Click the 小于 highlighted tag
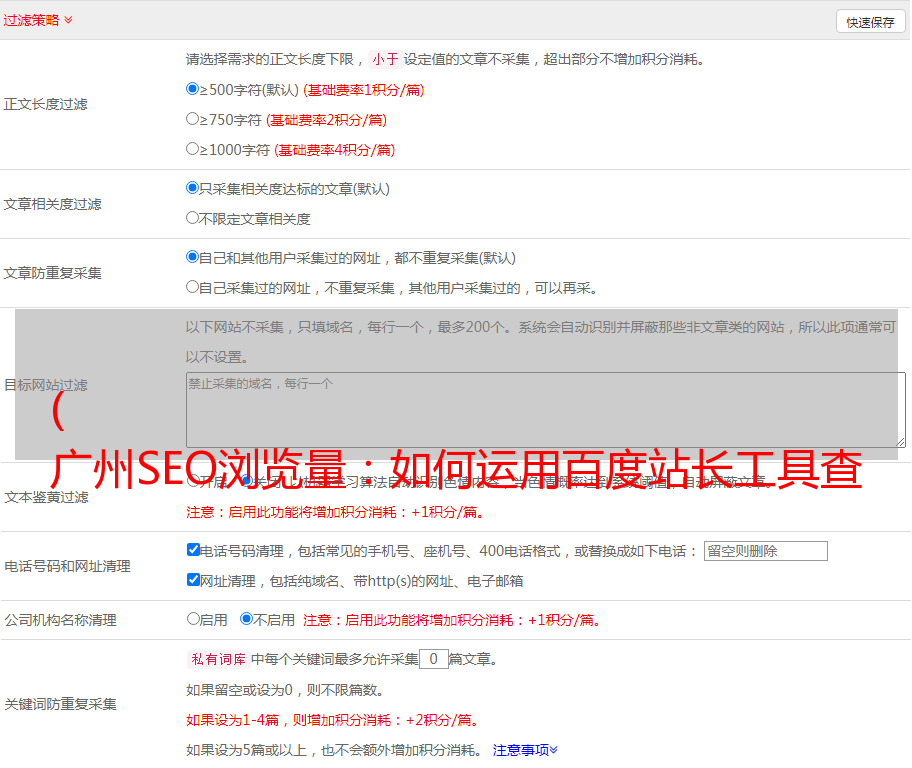The width and height of the screenshot is (912, 768). coord(385,59)
